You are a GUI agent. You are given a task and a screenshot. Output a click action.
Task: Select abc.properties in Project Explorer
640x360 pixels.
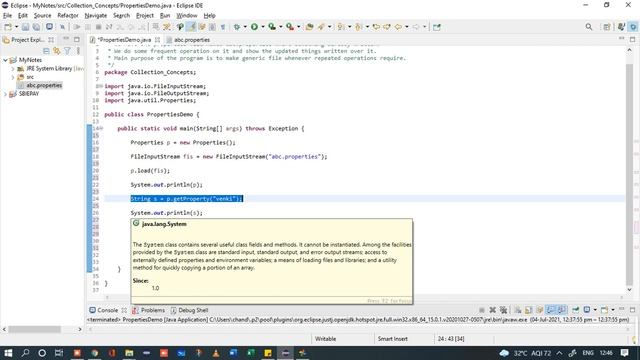(x=40, y=85)
